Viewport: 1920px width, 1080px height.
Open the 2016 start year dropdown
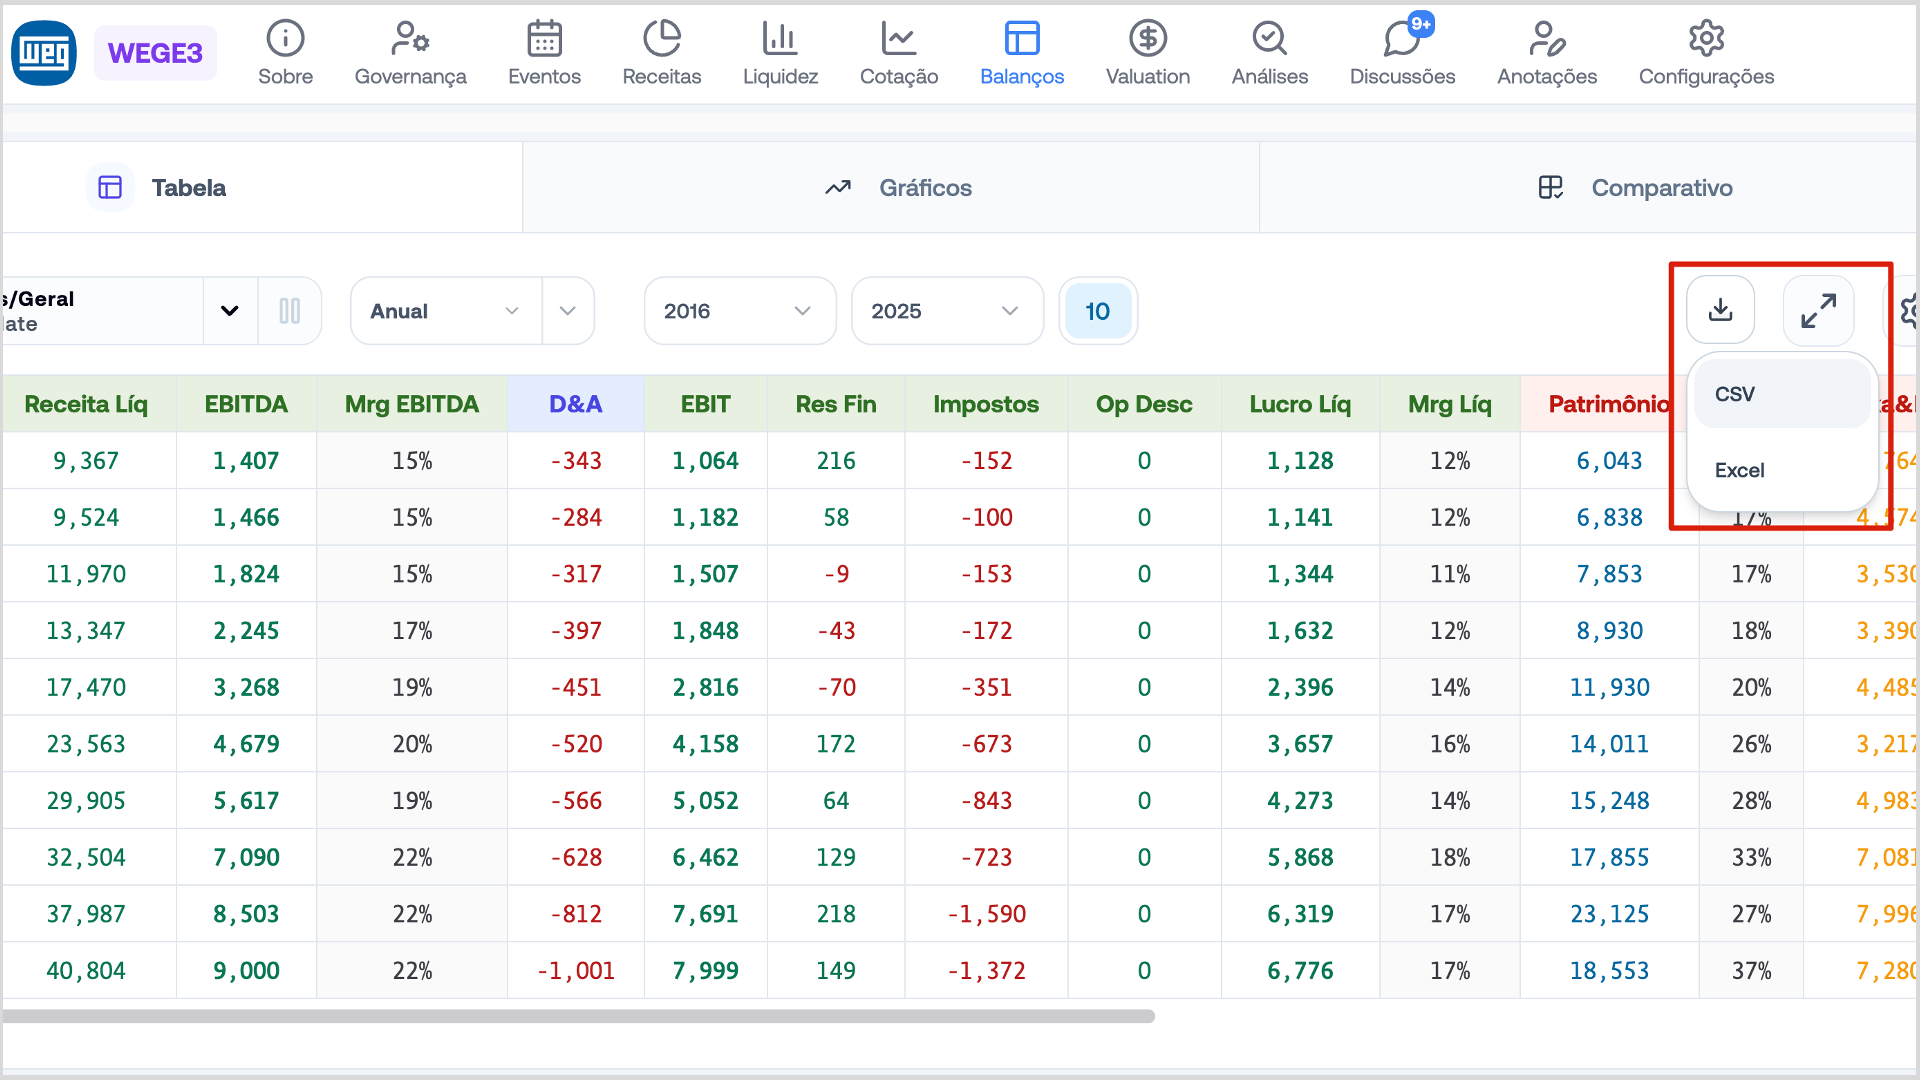(739, 311)
